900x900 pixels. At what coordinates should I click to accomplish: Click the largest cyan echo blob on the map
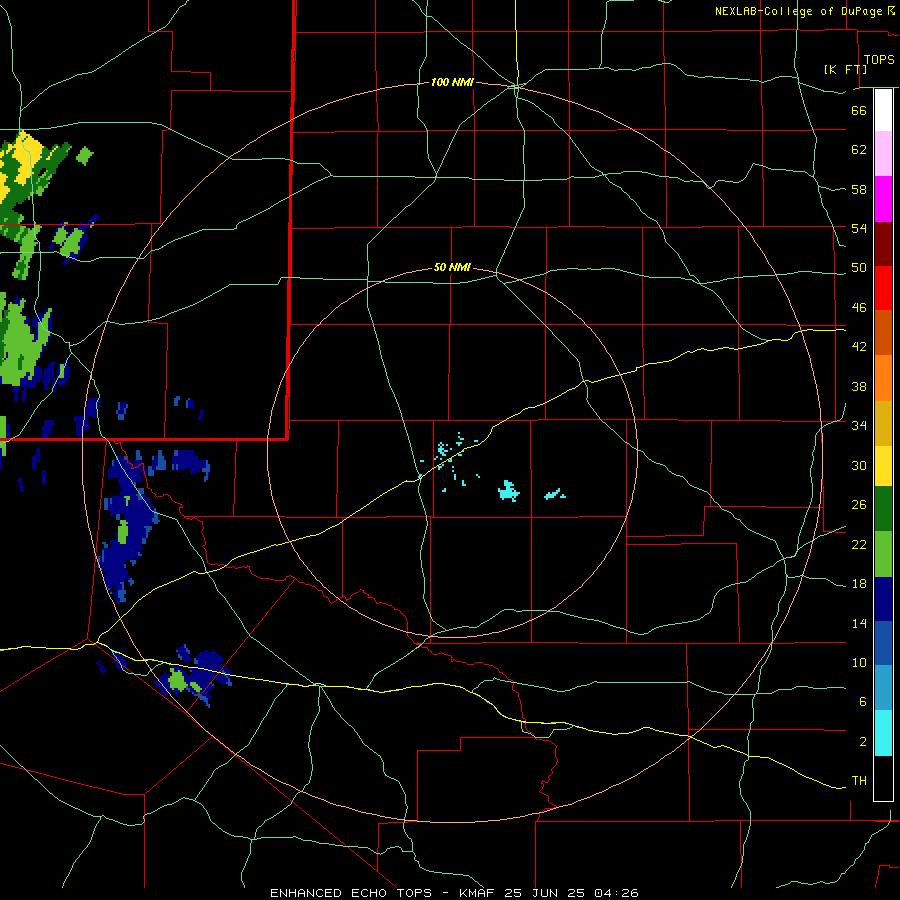508,491
